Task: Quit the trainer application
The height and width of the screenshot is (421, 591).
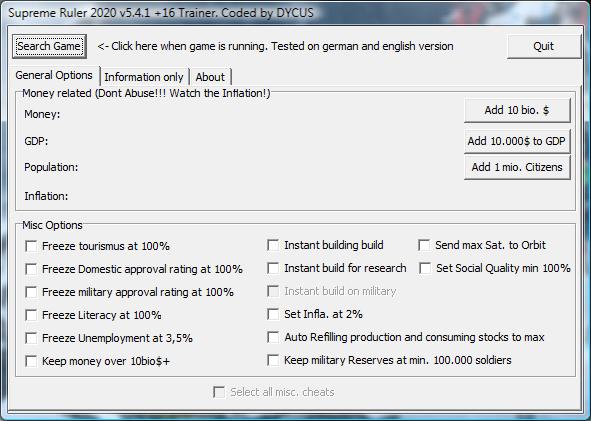Action: pos(544,46)
